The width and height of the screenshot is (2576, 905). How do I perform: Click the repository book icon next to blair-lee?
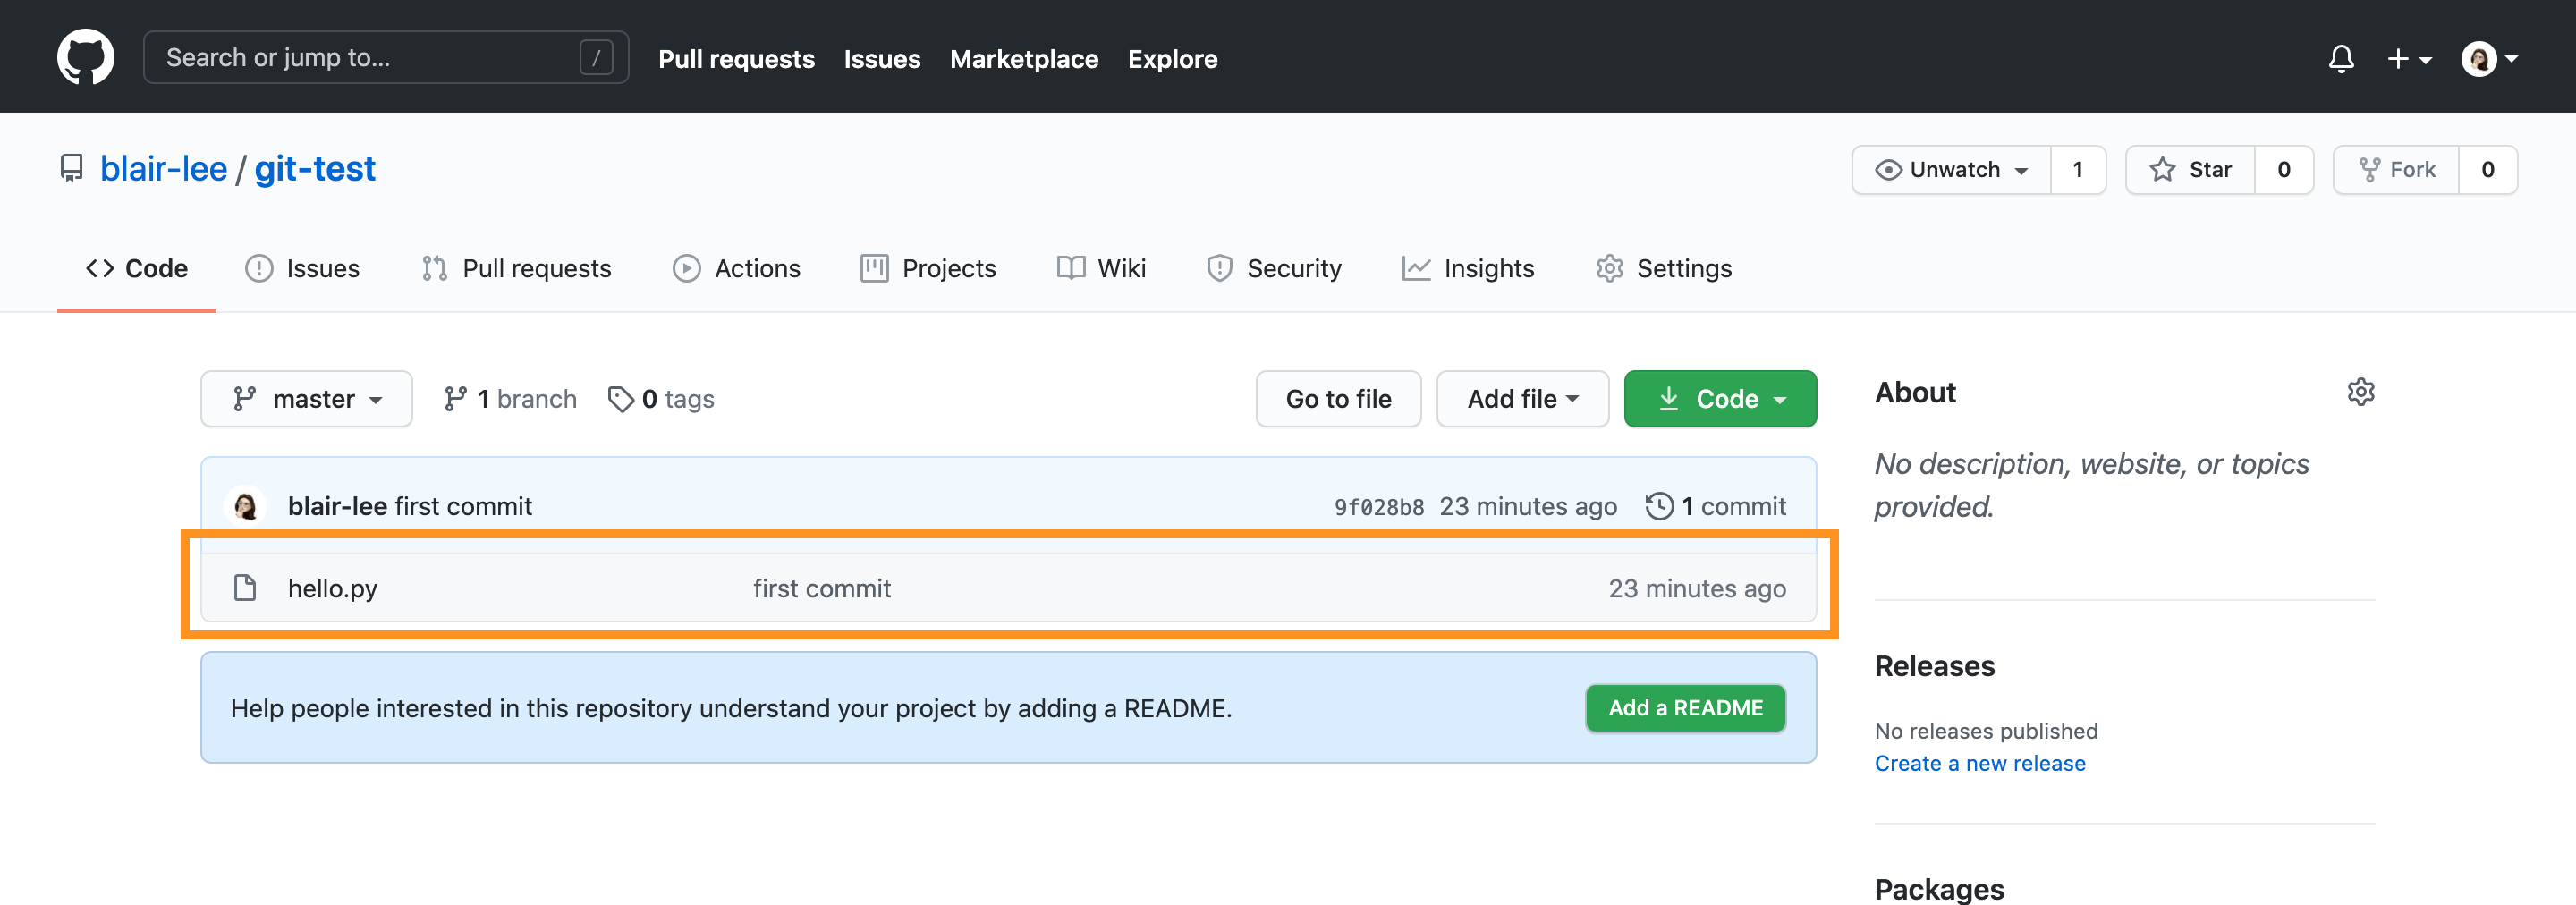[71, 168]
